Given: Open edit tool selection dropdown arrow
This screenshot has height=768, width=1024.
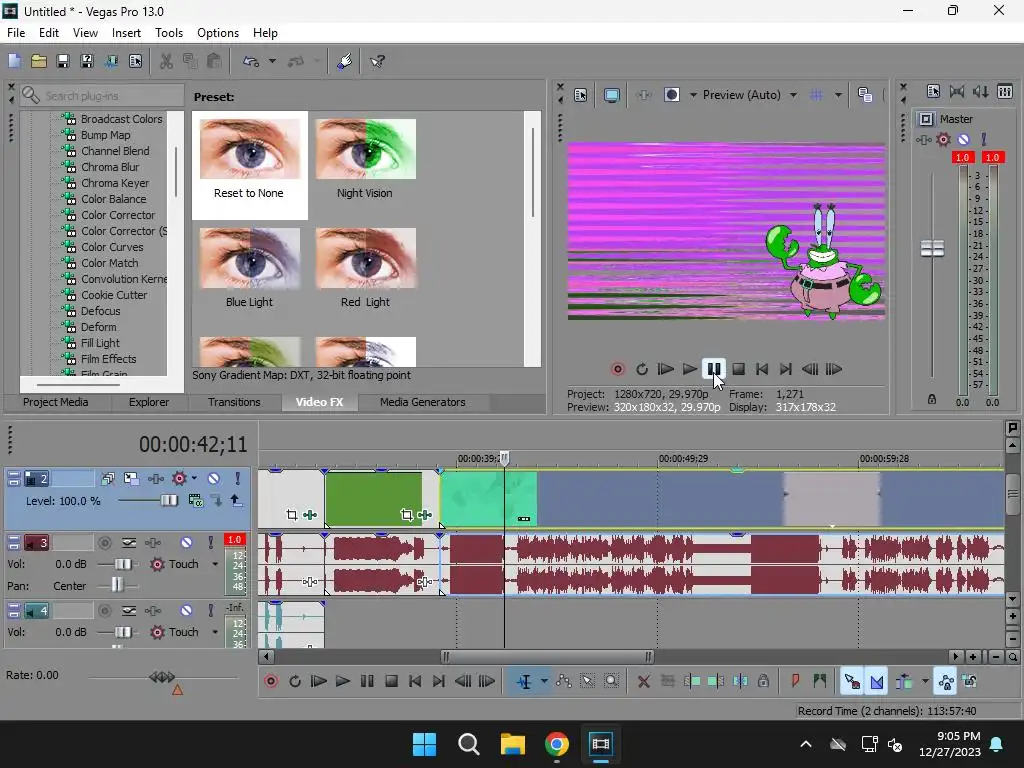Looking at the screenshot, I should [x=544, y=681].
